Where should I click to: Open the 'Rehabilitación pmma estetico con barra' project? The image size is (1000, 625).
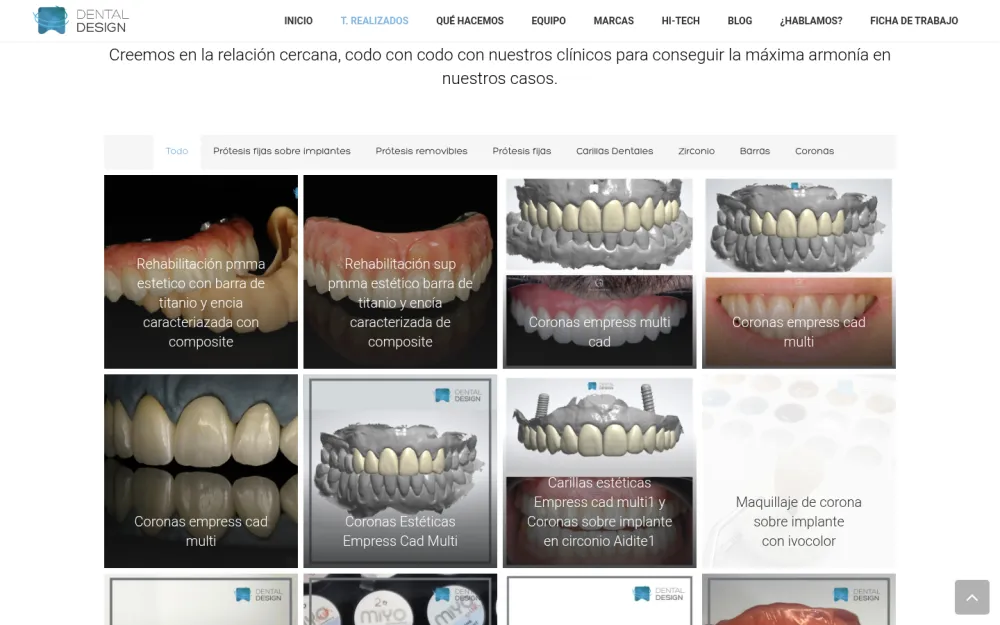201,272
